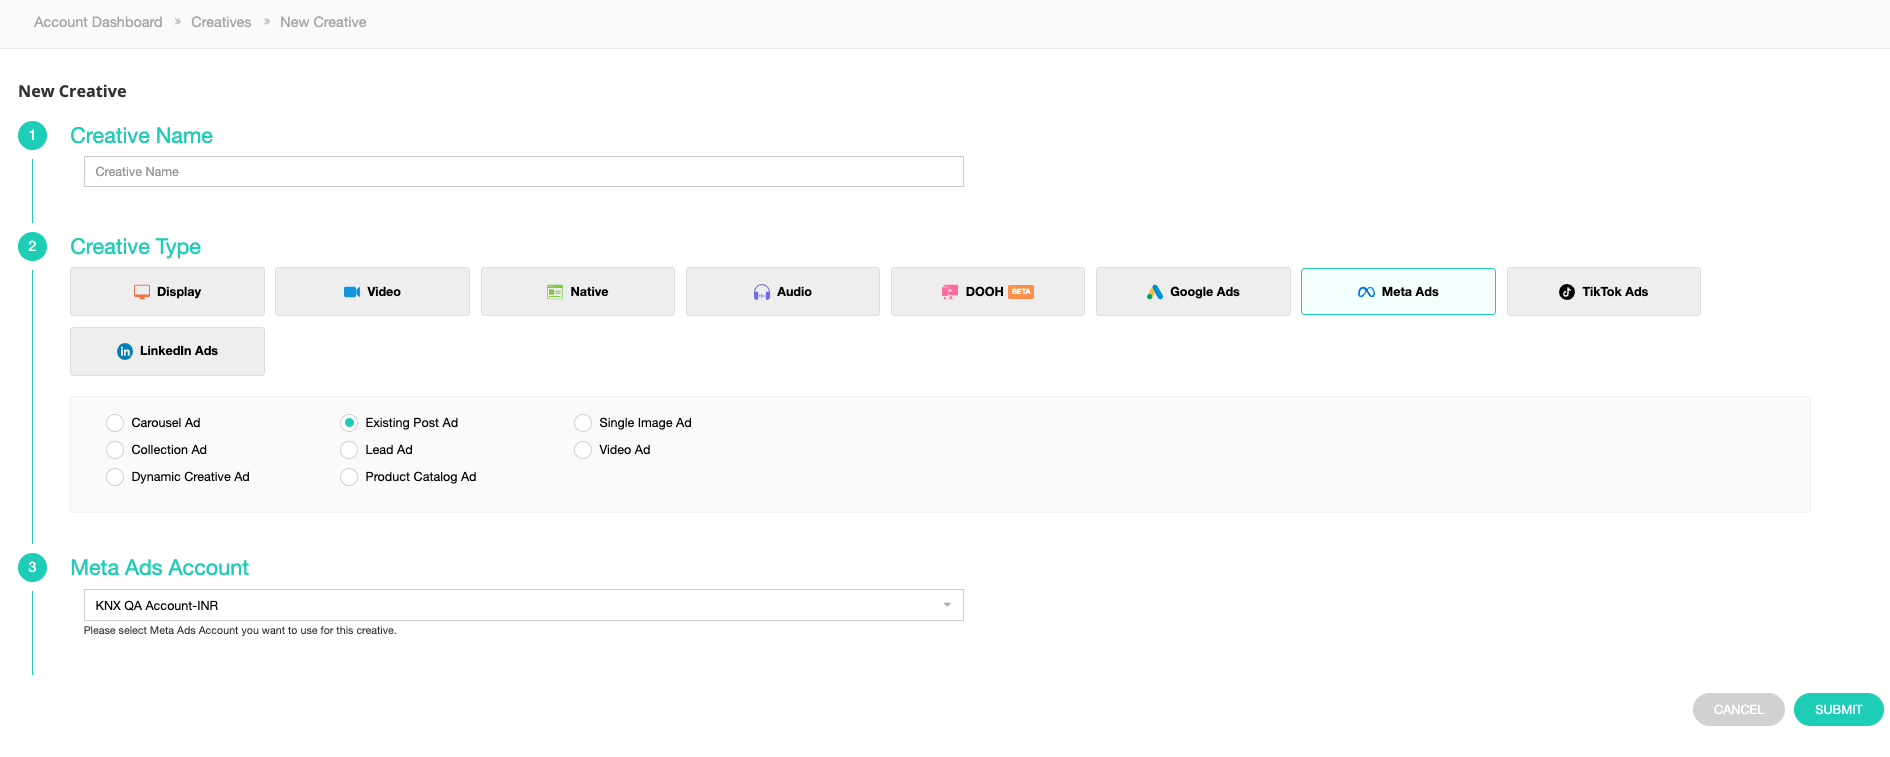This screenshot has width=1890, height=757.
Task: Select the Display creative type icon
Action: coord(142,292)
